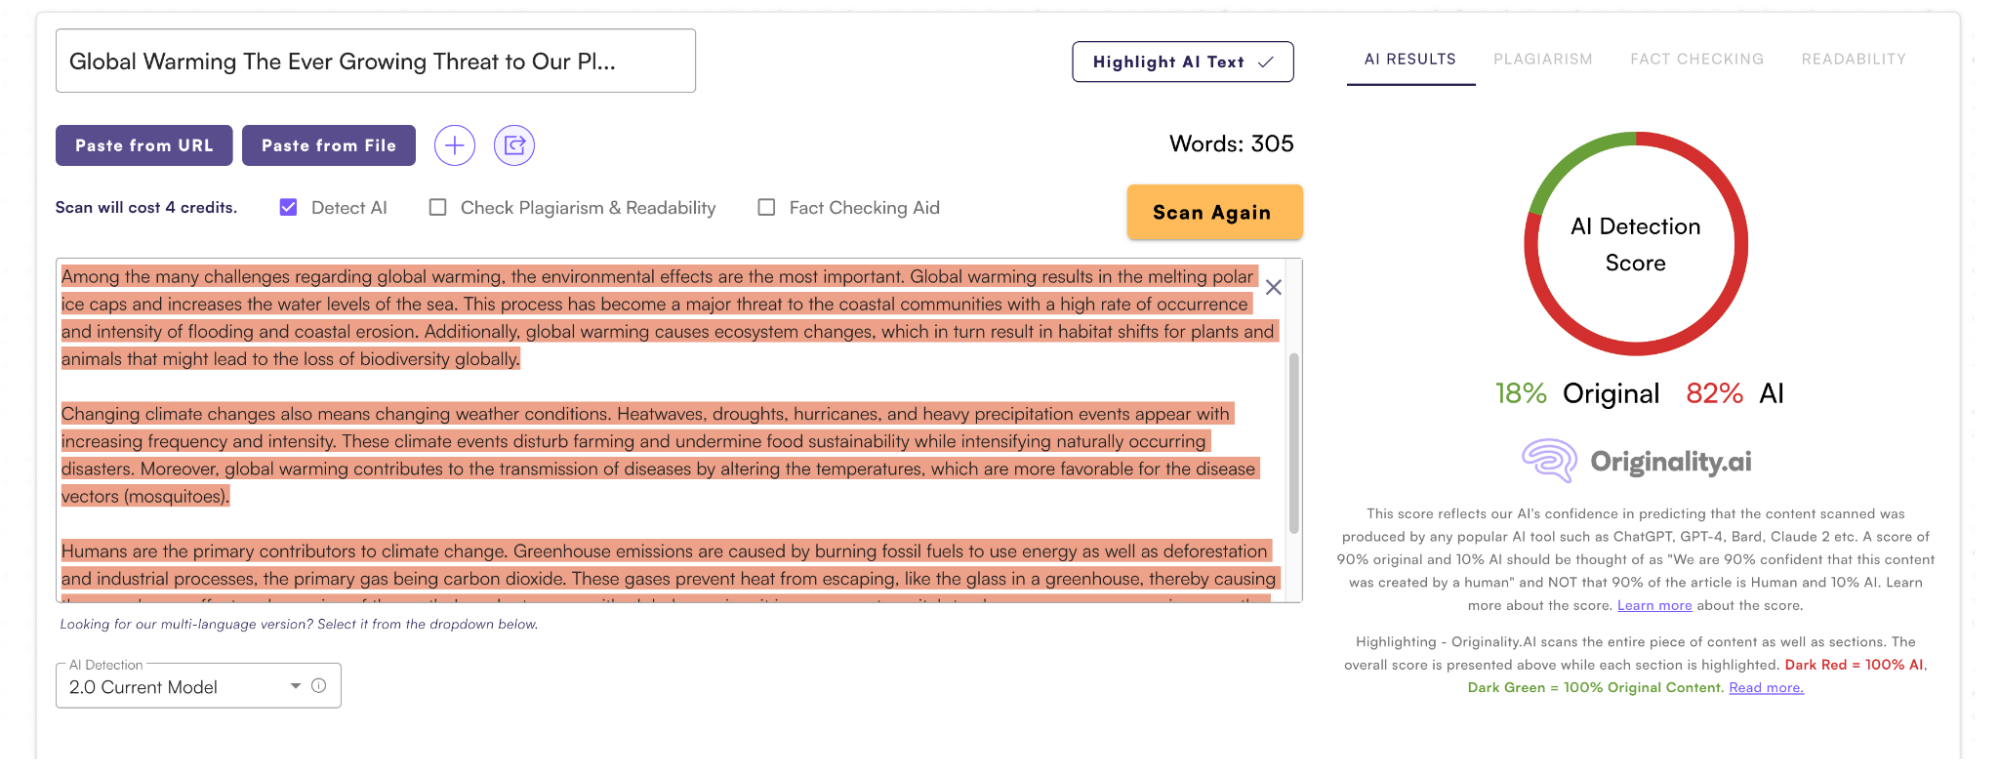Click the plus circle add icon
The width and height of the screenshot is (1999, 760).
coord(454,146)
